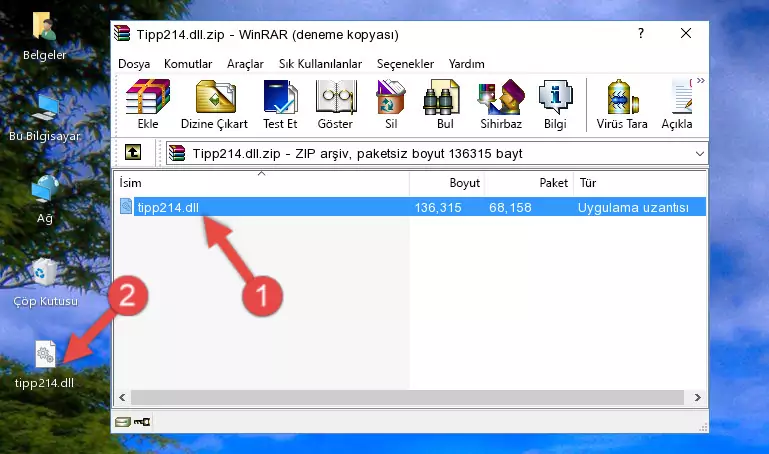Open the Göster view icon

tap(335, 104)
